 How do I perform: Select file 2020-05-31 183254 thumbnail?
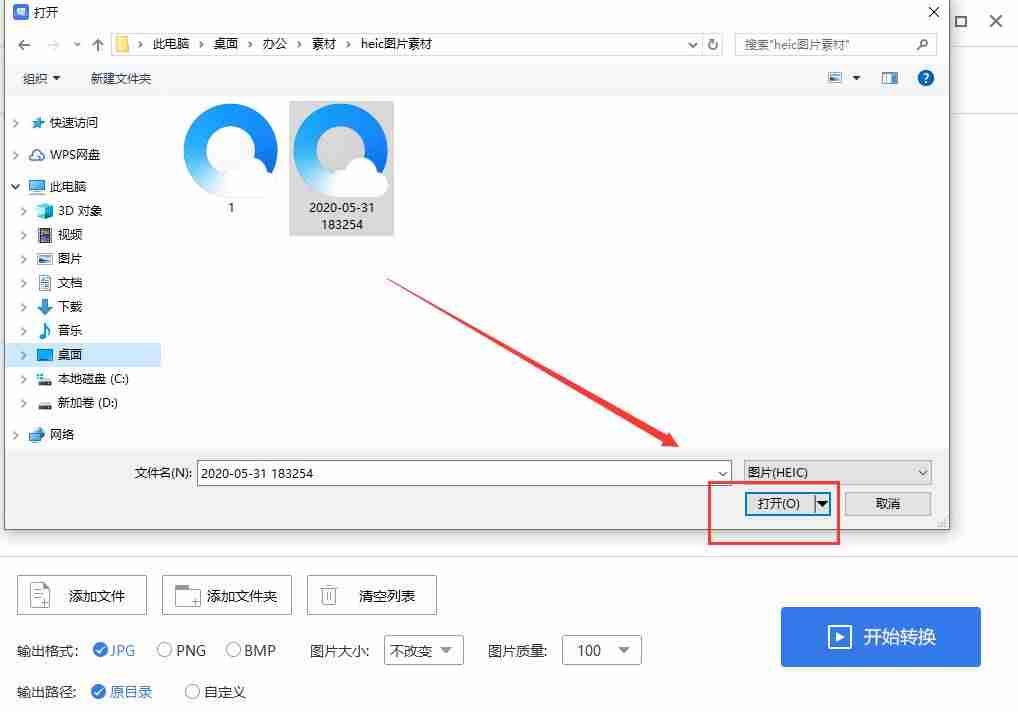(x=341, y=168)
